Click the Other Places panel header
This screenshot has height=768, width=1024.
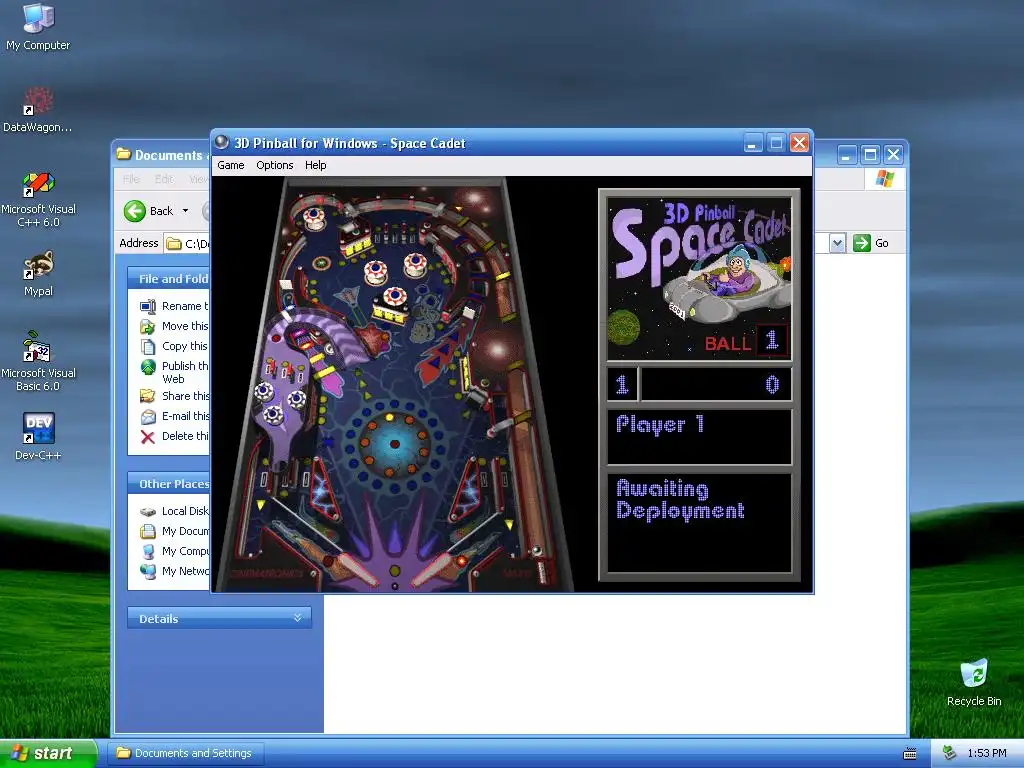[x=168, y=484]
